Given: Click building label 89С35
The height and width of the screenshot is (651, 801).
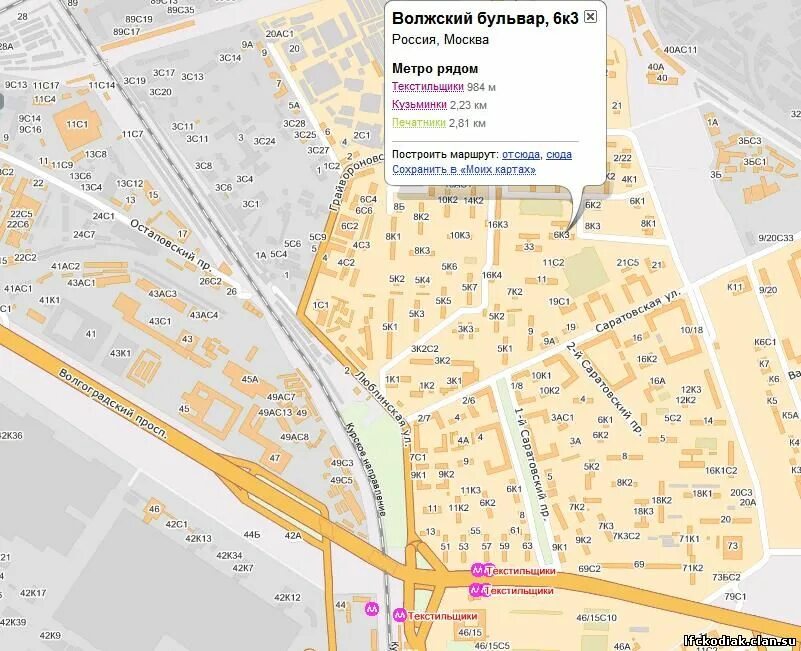Looking at the screenshot, I should [181, 10].
